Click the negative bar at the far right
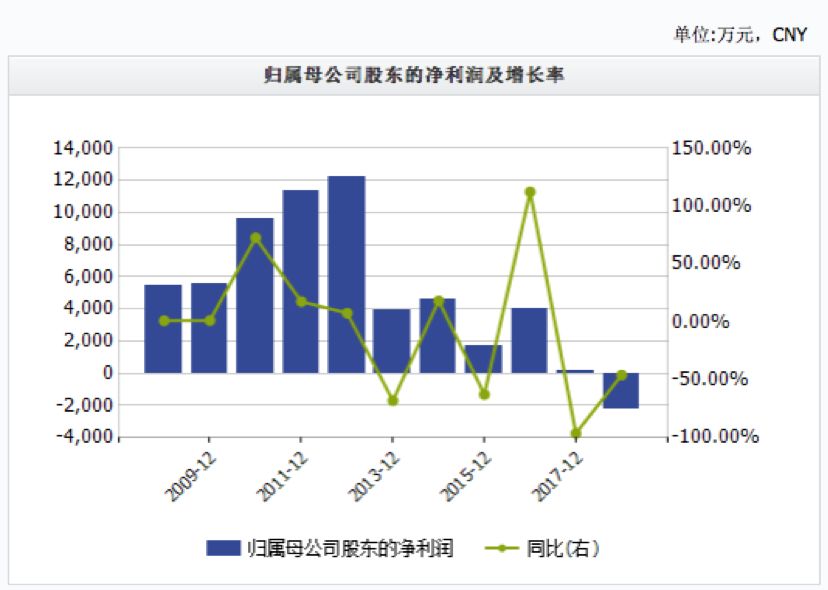The image size is (828, 590). 621,390
